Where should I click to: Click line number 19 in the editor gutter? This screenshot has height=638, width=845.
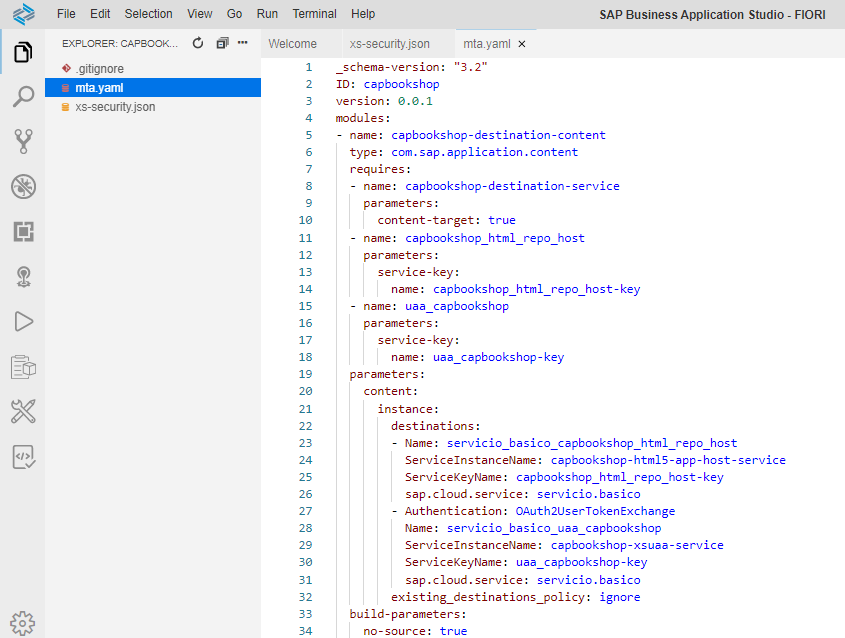[305, 374]
